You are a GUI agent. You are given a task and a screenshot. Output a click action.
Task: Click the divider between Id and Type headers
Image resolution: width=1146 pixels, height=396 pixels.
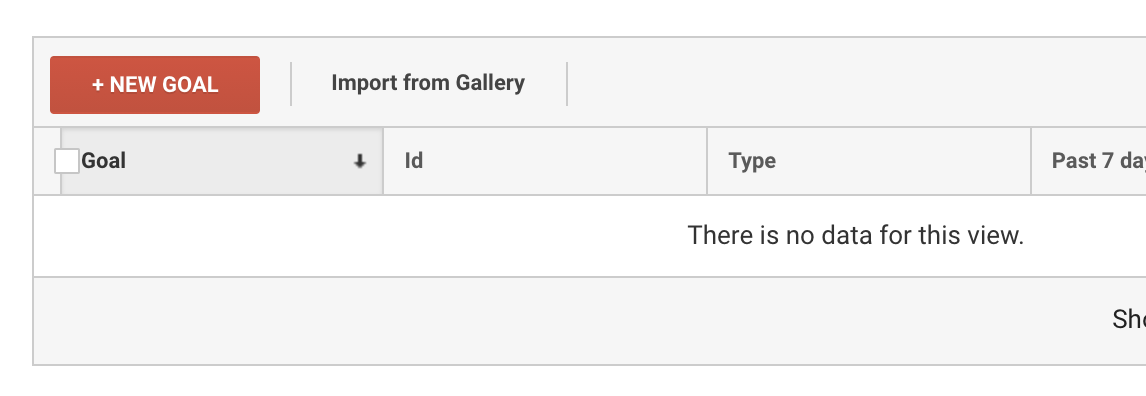coord(707,161)
